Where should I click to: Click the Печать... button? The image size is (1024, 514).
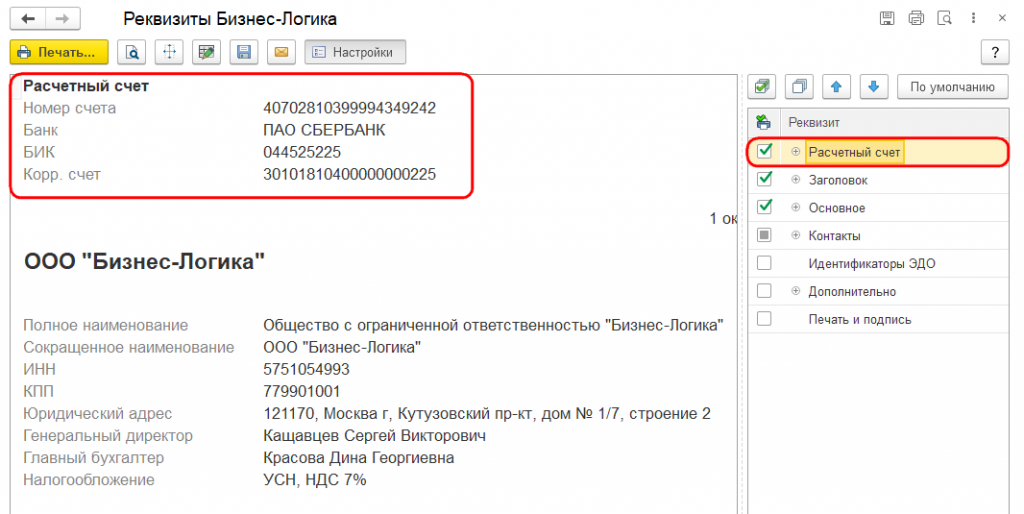click(x=59, y=52)
